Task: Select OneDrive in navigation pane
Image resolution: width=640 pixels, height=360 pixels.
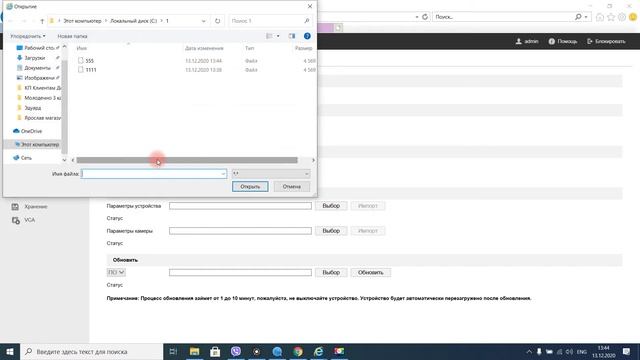Action: 31,131
